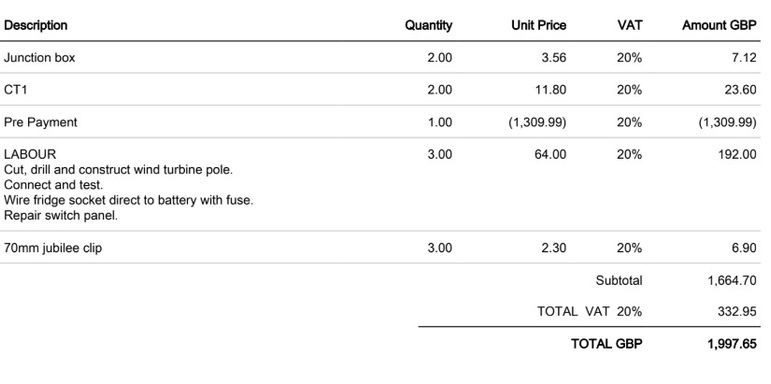Click the Junction box amount 7.12

coord(744,58)
